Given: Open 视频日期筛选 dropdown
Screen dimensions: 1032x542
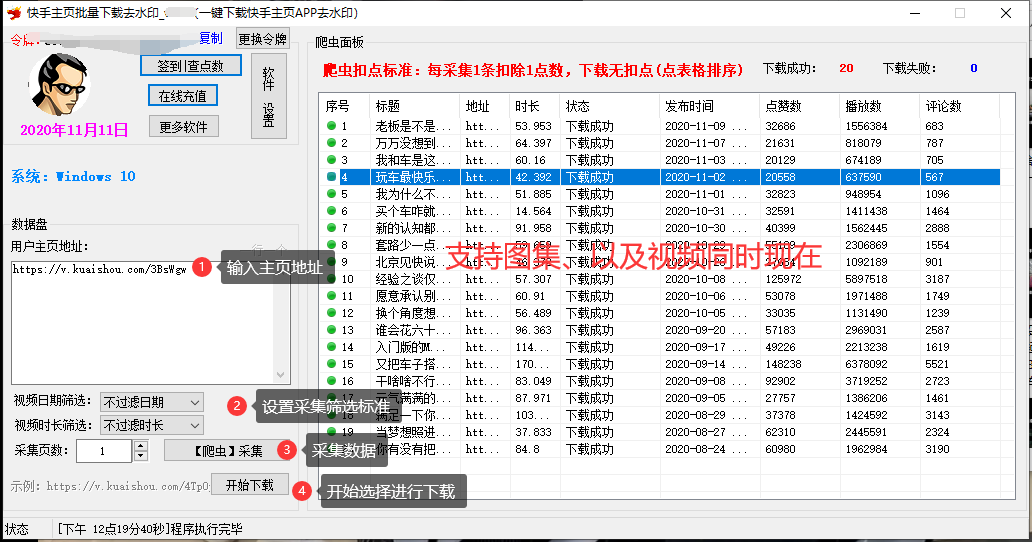Looking at the screenshot, I should tap(152, 402).
